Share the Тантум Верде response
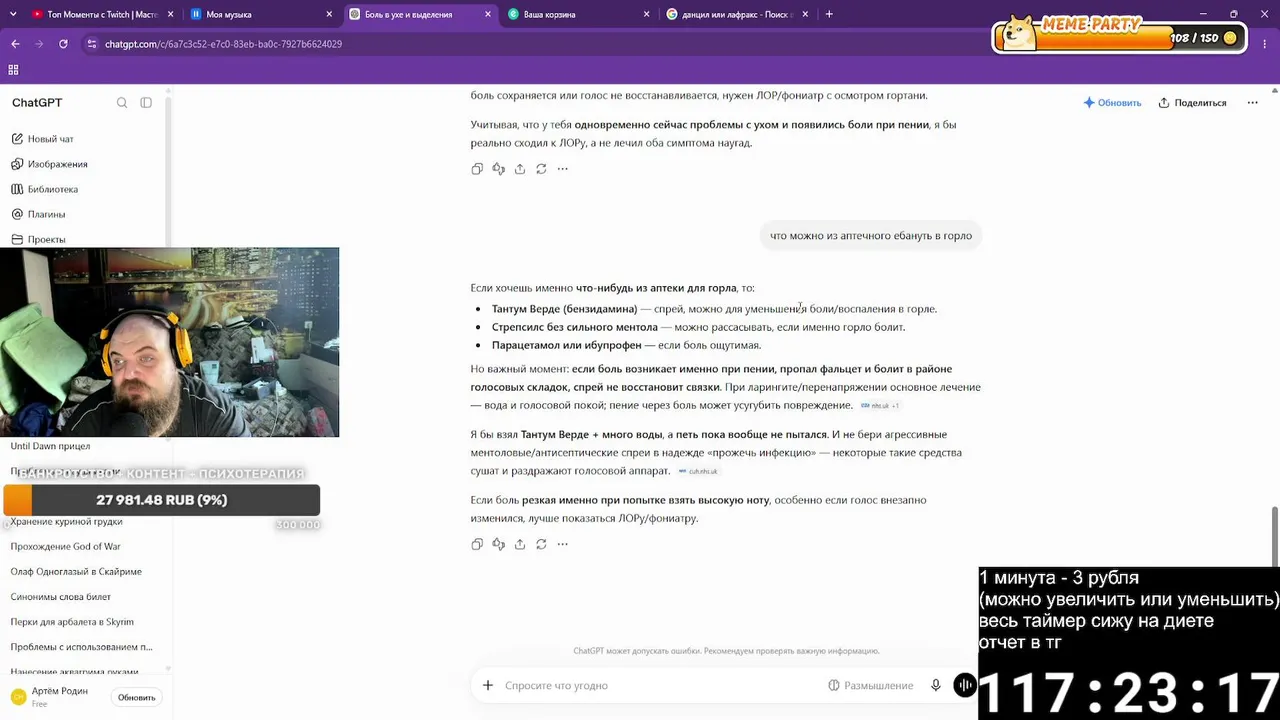The image size is (1280, 720). [x=520, y=544]
